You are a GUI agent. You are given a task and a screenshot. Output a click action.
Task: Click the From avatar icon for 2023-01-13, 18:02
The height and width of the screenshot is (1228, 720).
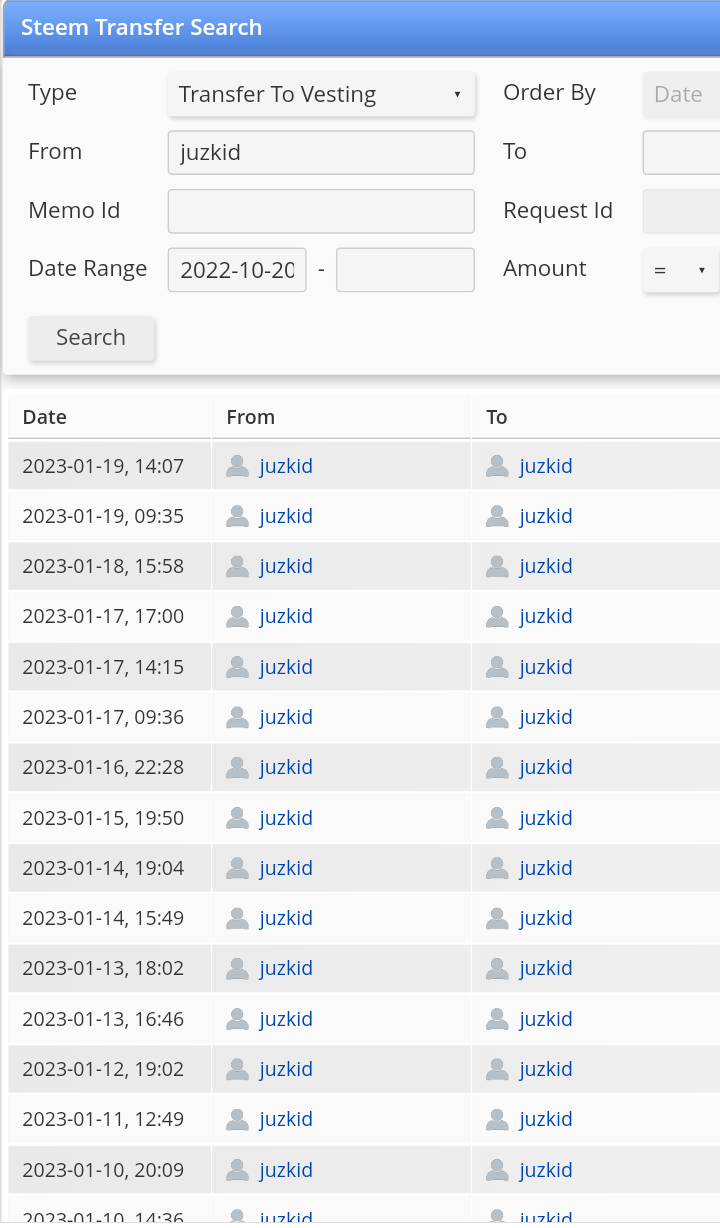point(237,968)
